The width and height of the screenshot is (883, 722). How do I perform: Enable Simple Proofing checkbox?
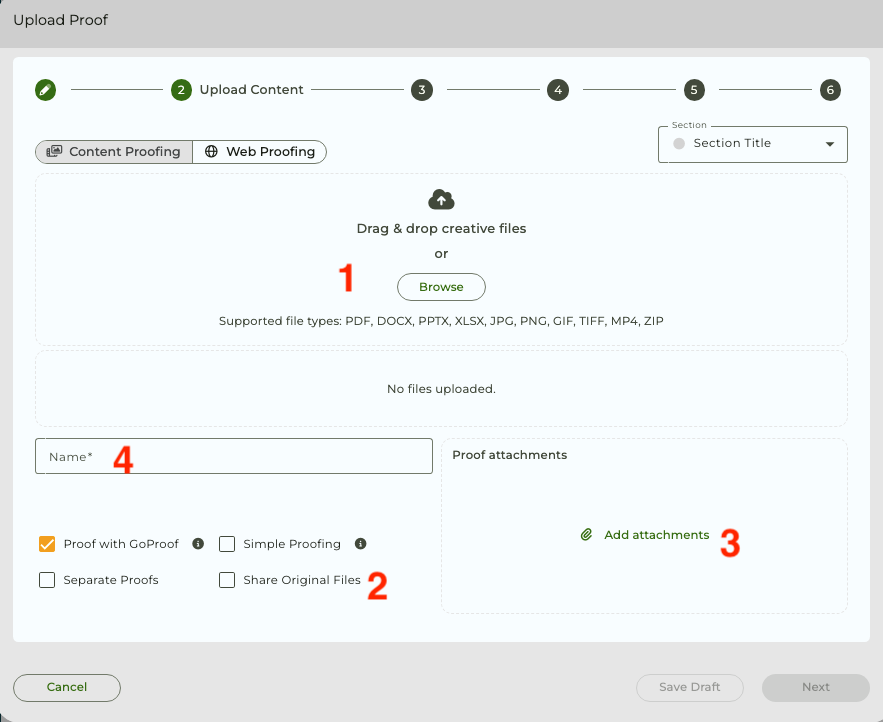(x=227, y=544)
